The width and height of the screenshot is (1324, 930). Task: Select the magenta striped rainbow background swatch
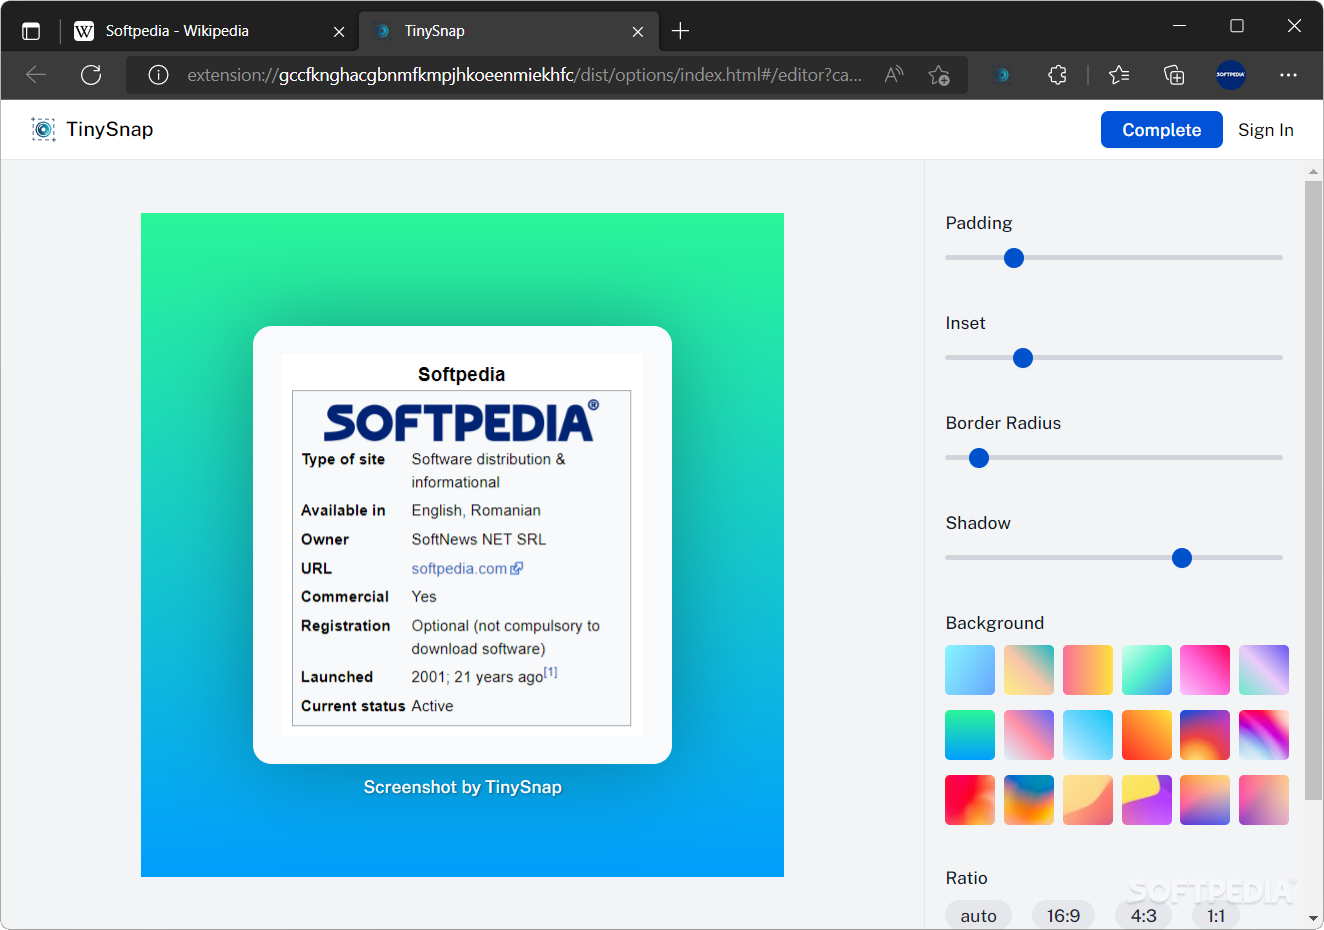(1264, 735)
